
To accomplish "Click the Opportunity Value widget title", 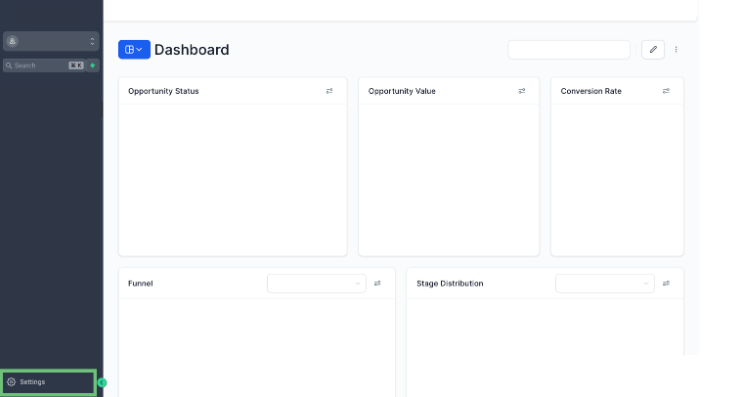I will click(x=402, y=91).
